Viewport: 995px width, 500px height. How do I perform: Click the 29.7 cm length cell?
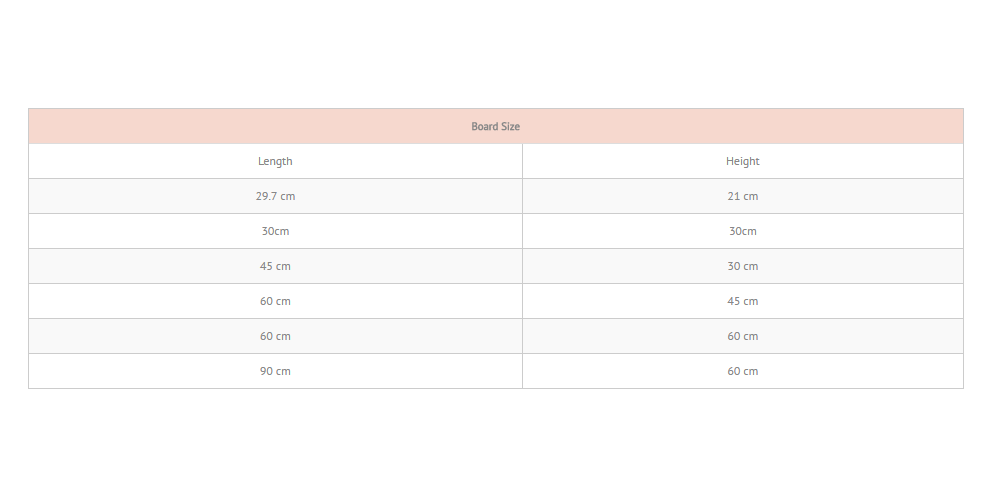(275, 196)
